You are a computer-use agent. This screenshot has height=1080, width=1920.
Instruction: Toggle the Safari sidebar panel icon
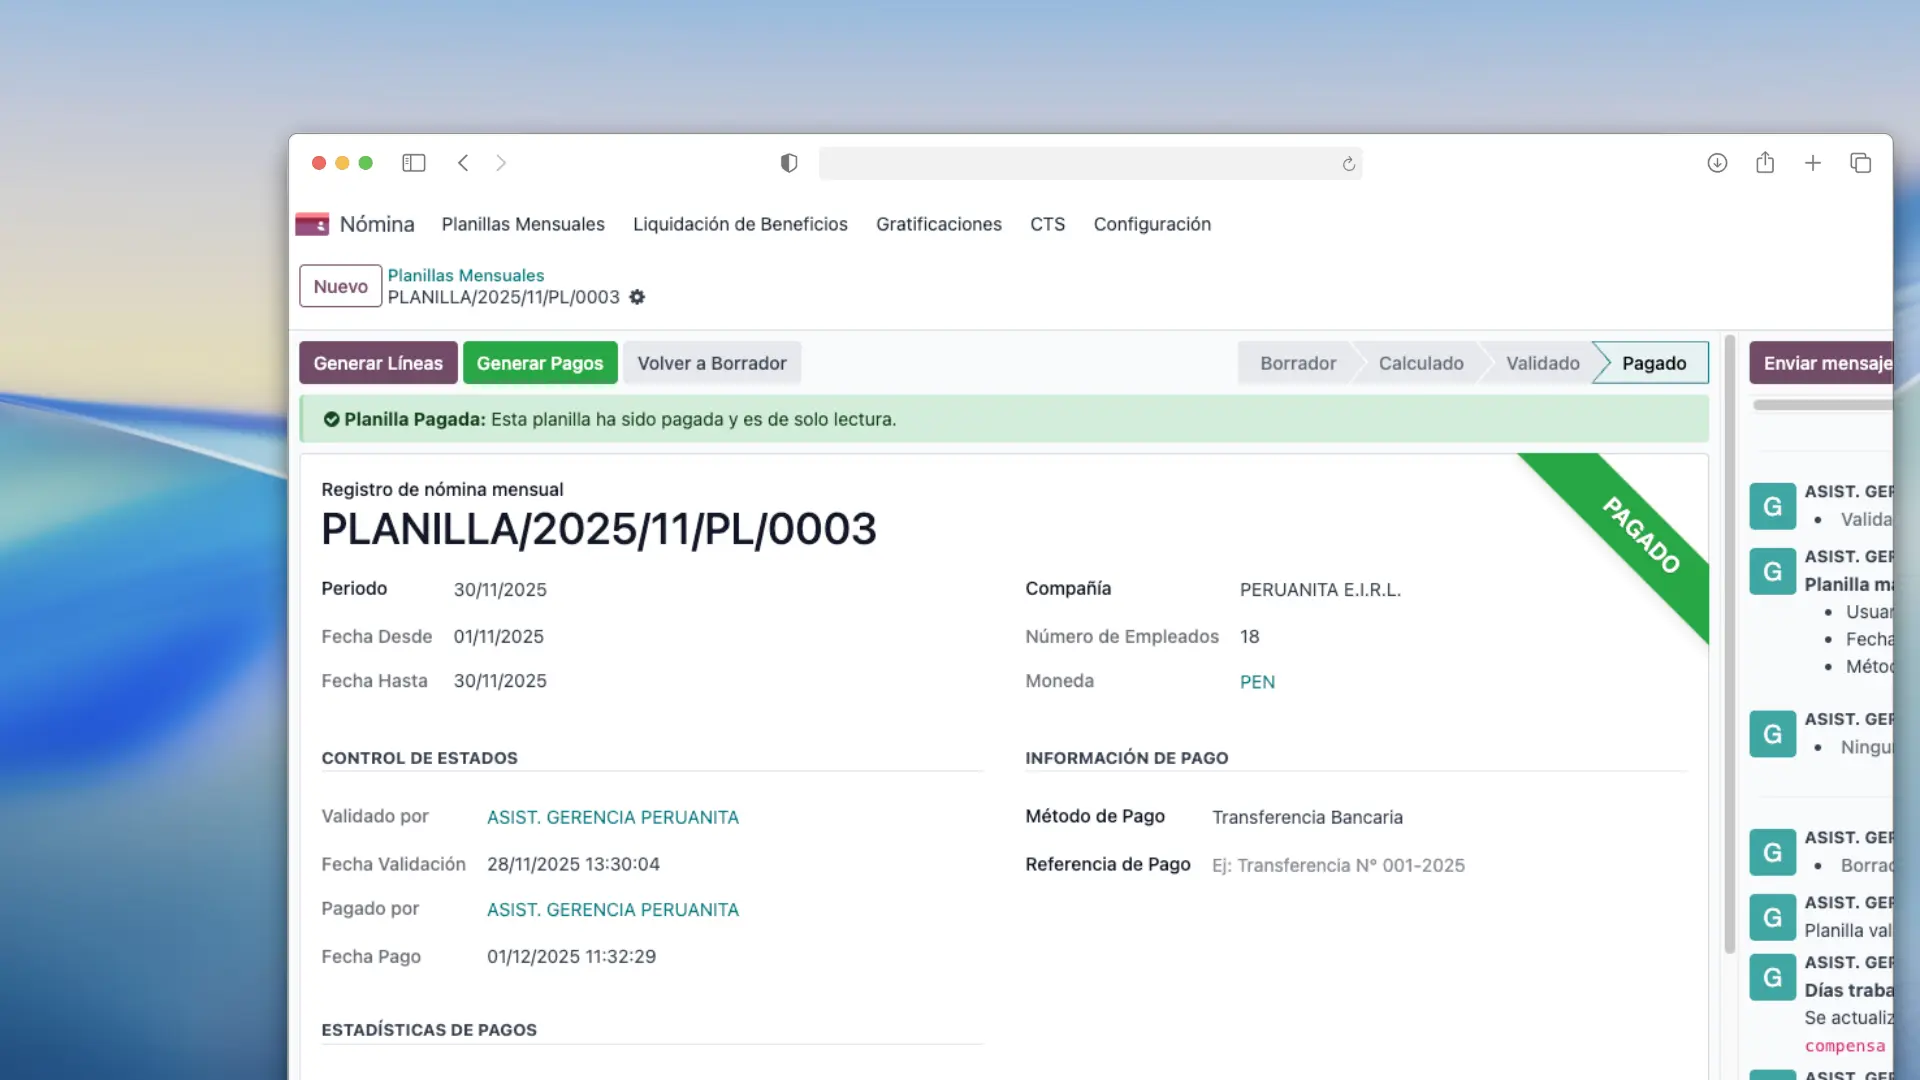coord(413,163)
